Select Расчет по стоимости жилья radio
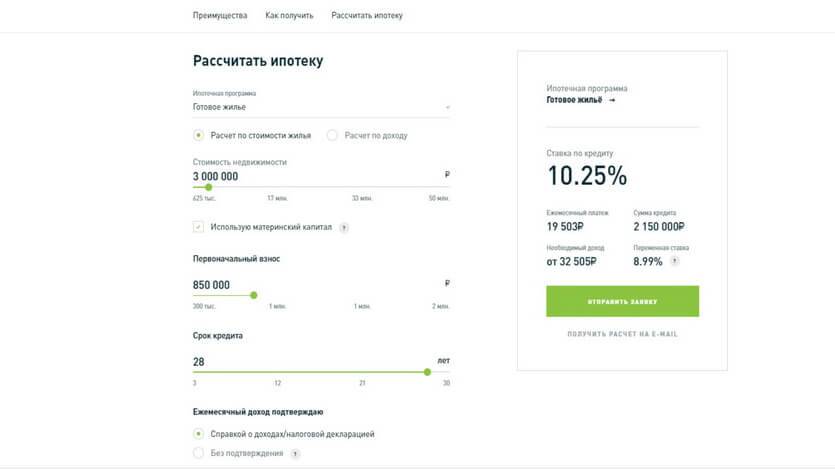Screen dimensions: 835x470 click(x=198, y=135)
